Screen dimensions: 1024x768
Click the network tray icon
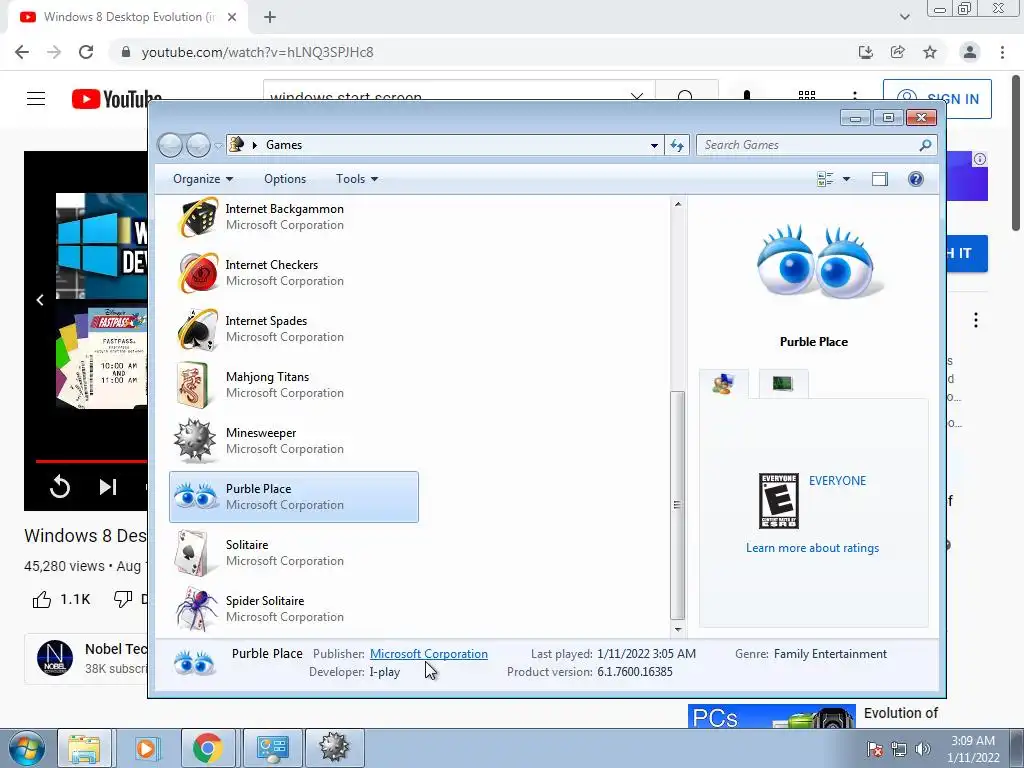(899, 749)
